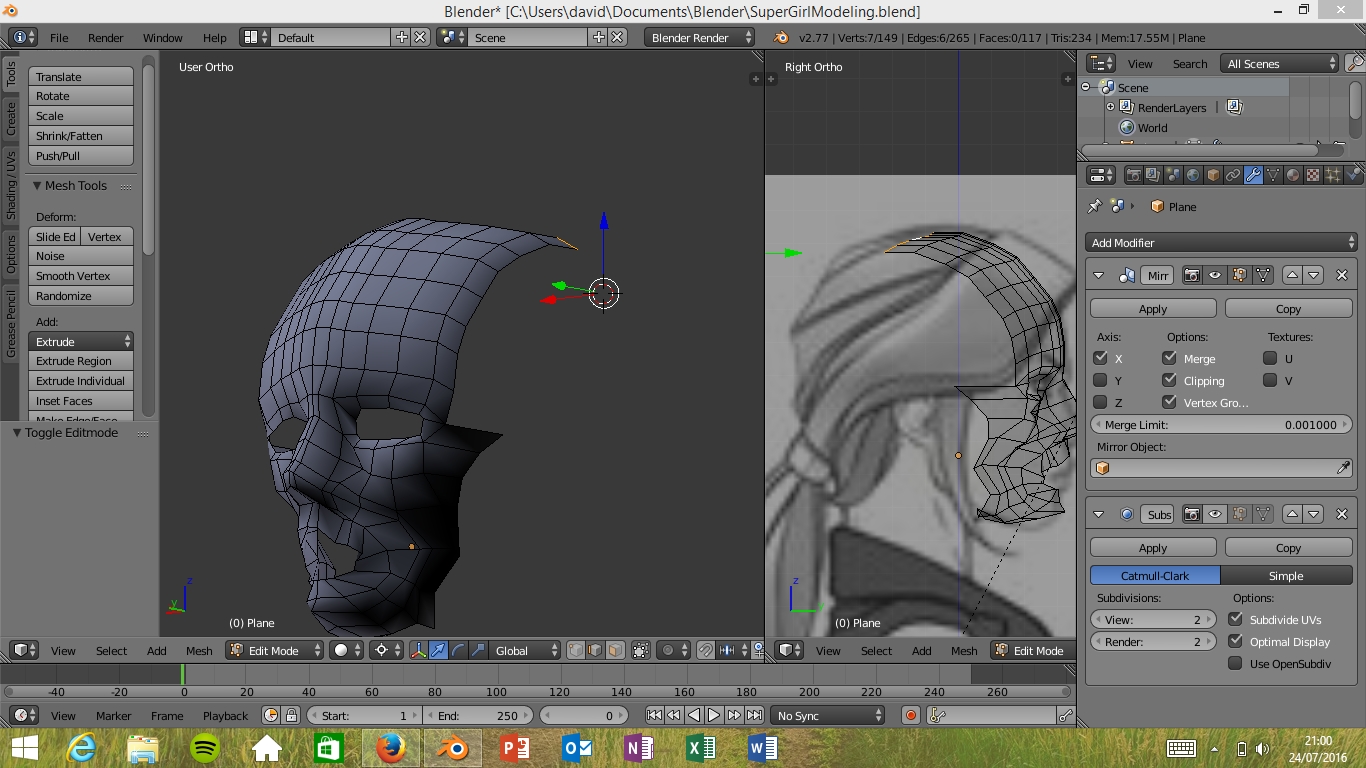This screenshot has width=1366, height=768.
Task: Click the Extrude Region button
Action: click(x=81, y=361)
